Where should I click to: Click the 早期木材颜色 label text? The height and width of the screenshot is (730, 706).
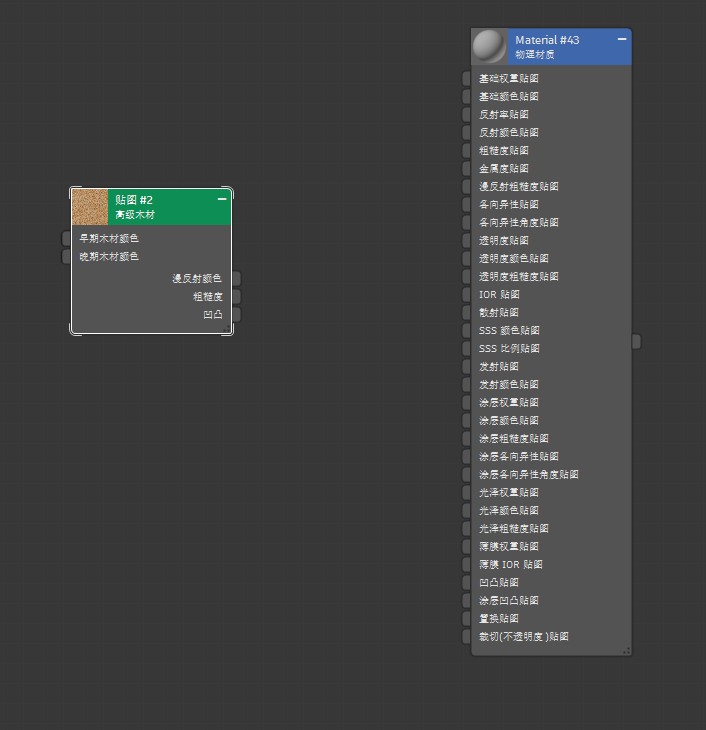coord(109,238)
